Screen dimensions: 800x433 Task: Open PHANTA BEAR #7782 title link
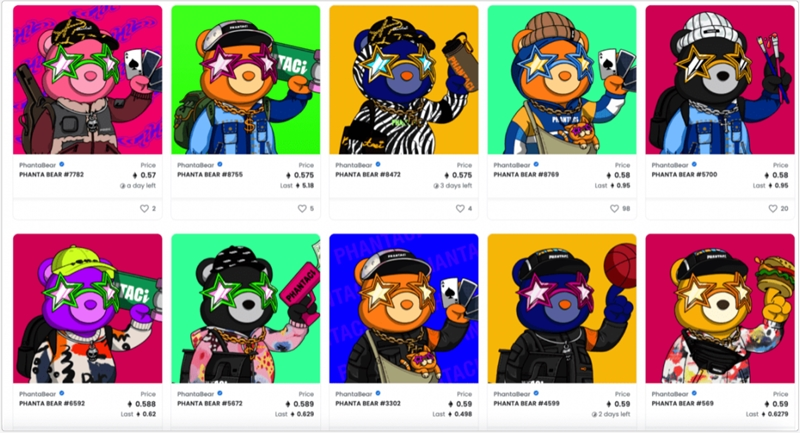click(52, 174)
